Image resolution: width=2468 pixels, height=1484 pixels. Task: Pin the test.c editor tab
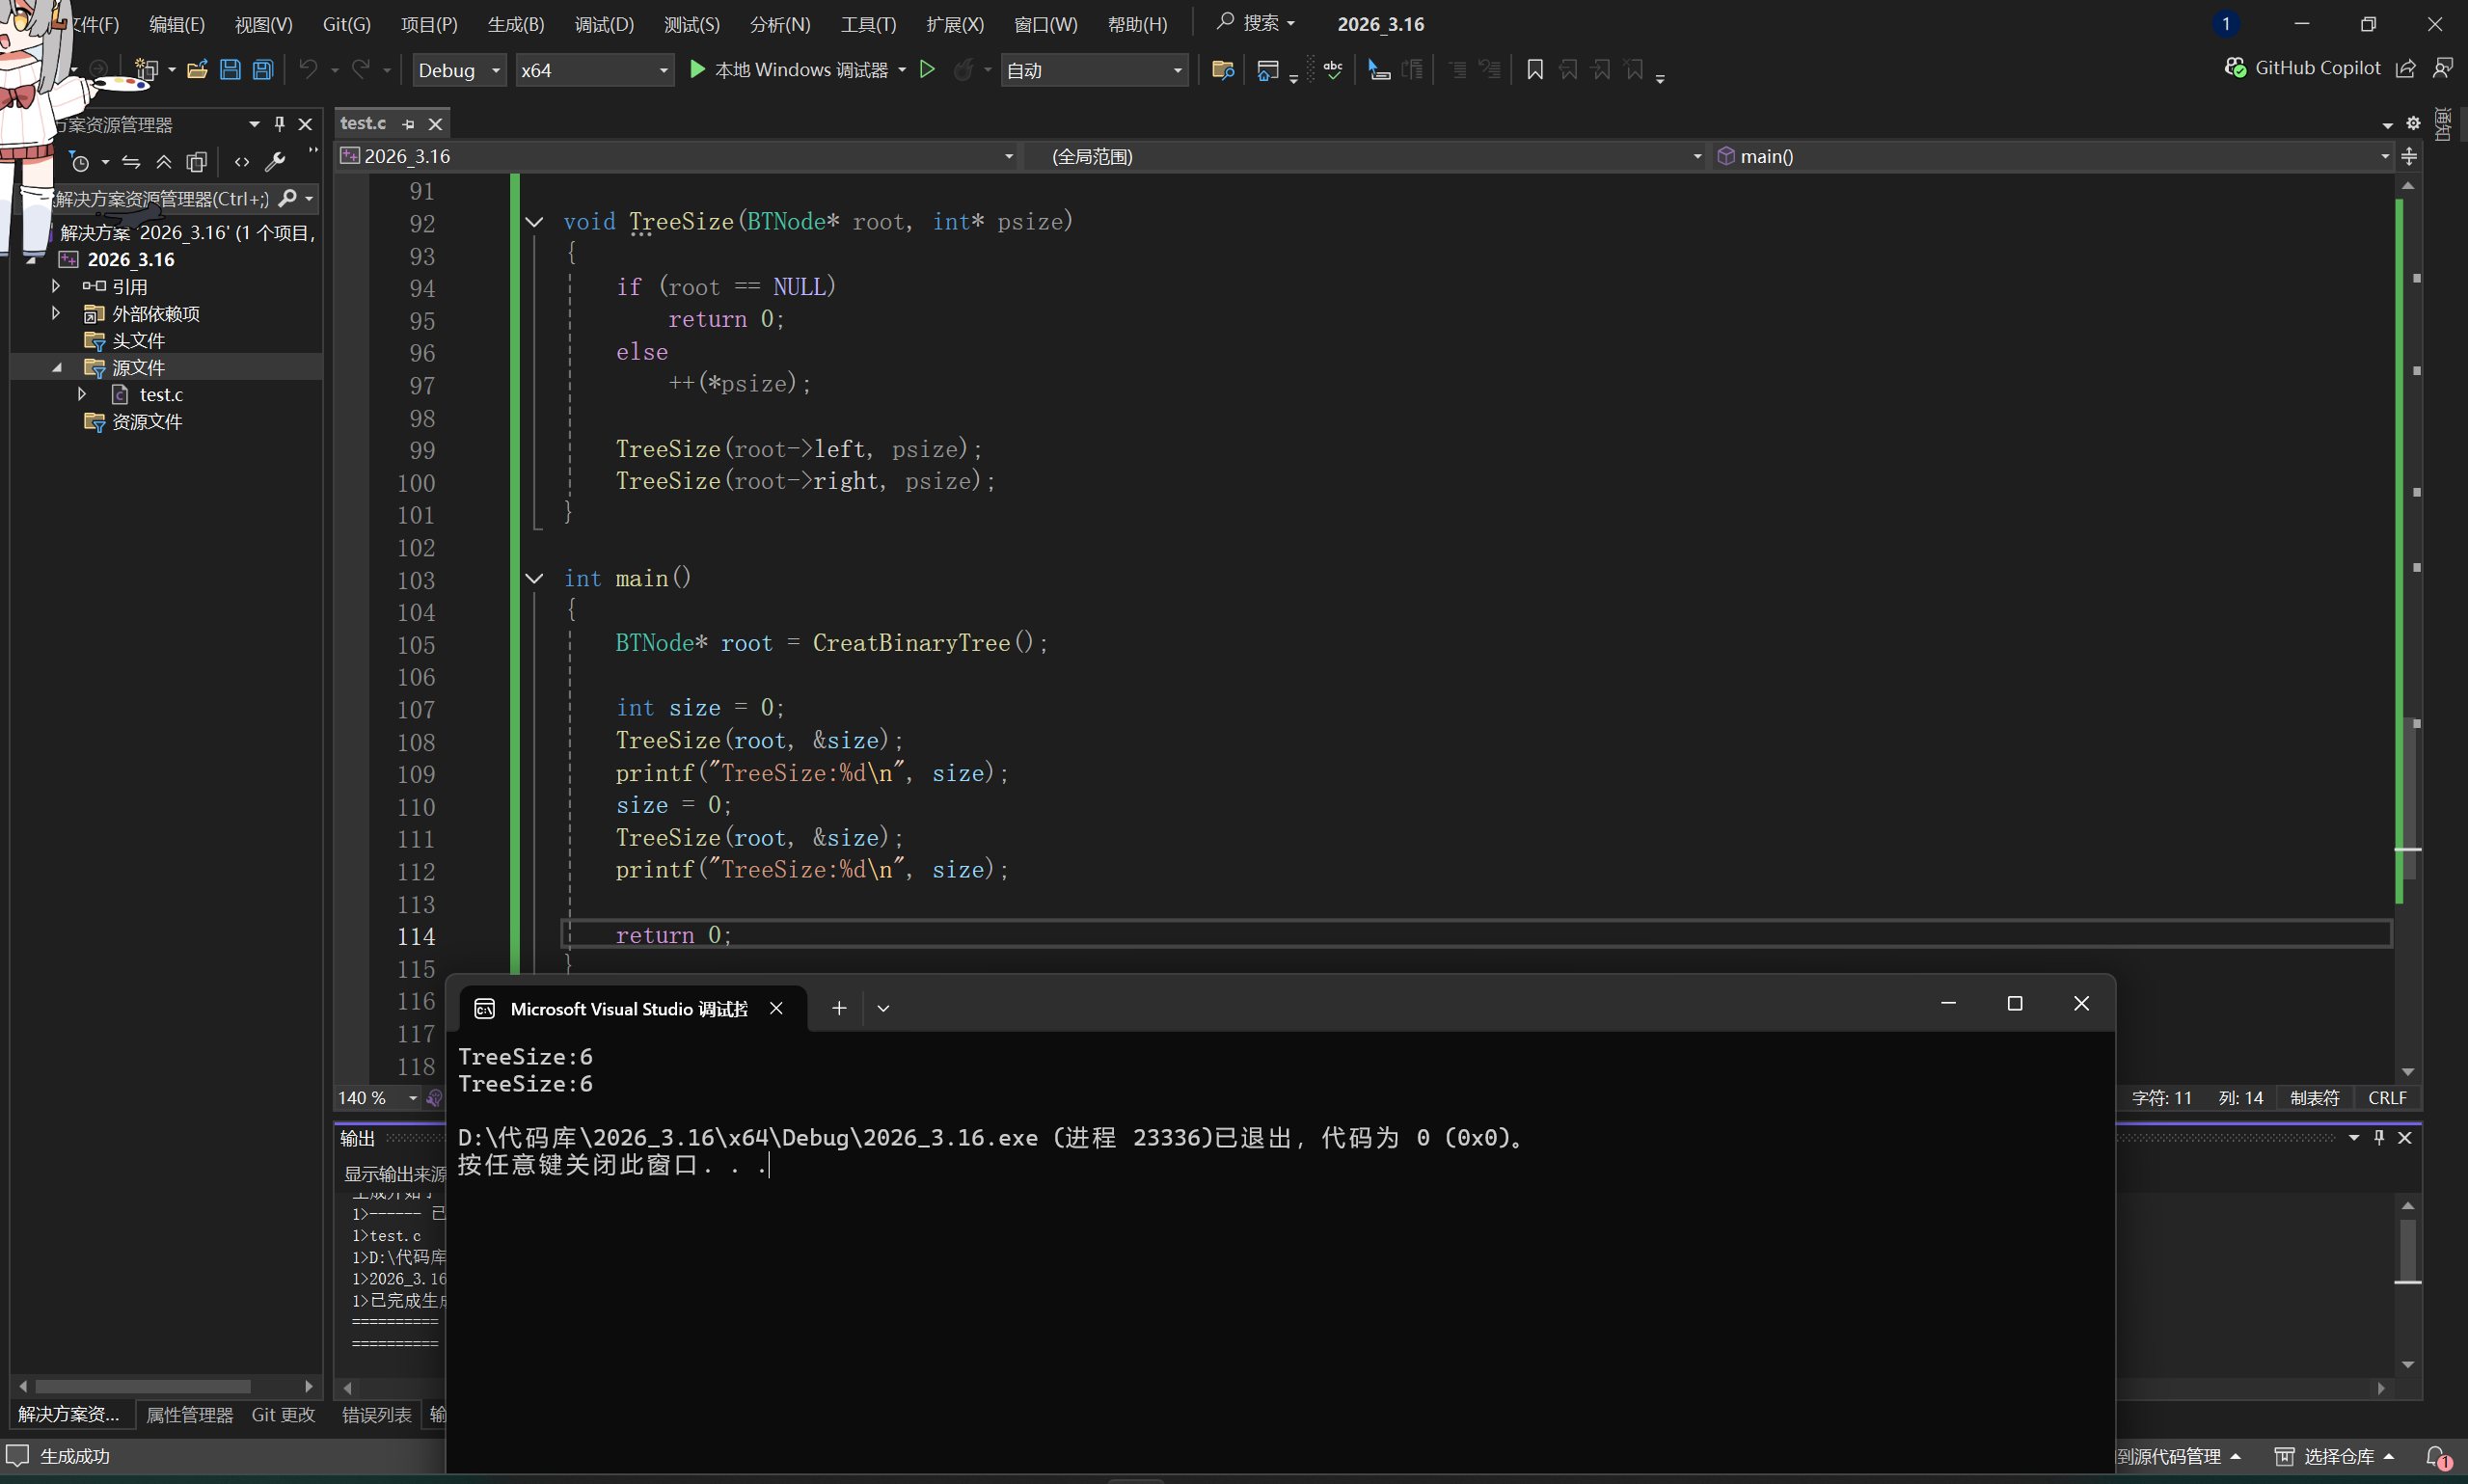pyautogui.click(x=408, y=124)
